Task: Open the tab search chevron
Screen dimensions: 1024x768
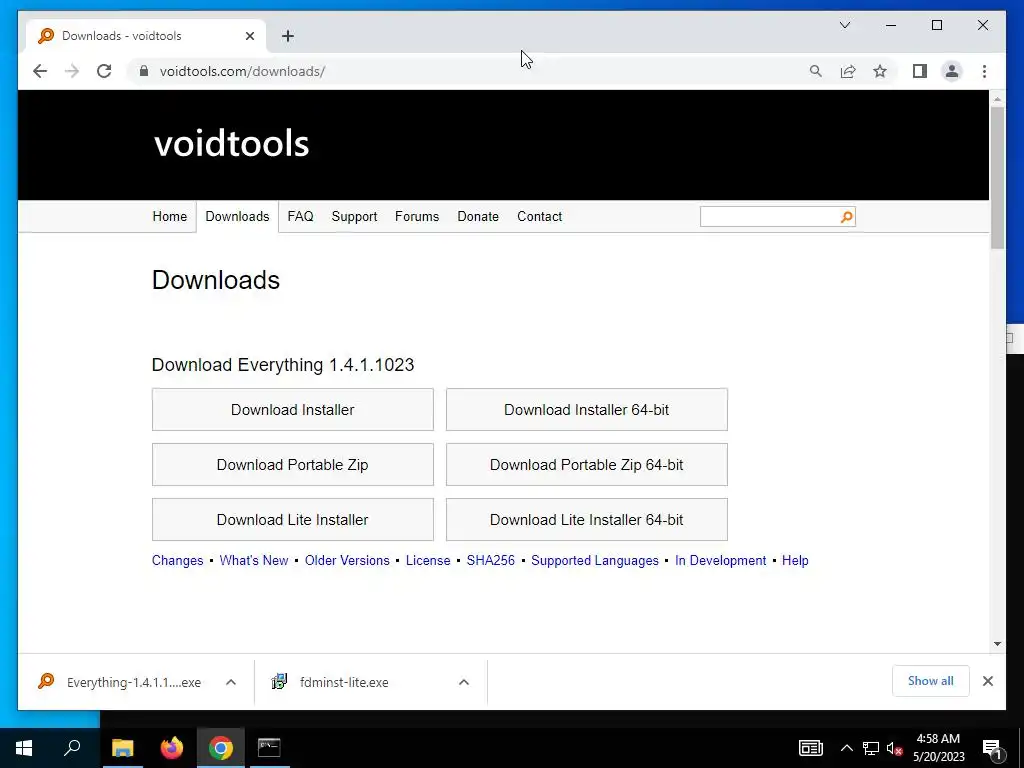Action: click(x=845, y=25)
